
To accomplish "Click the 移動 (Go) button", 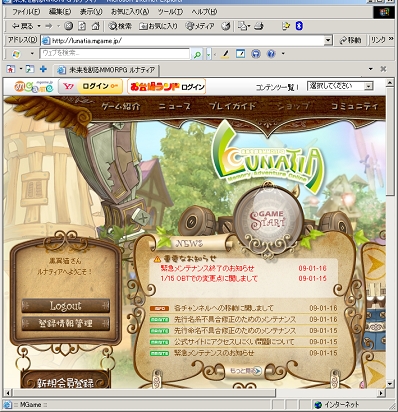I will point(350,40).
